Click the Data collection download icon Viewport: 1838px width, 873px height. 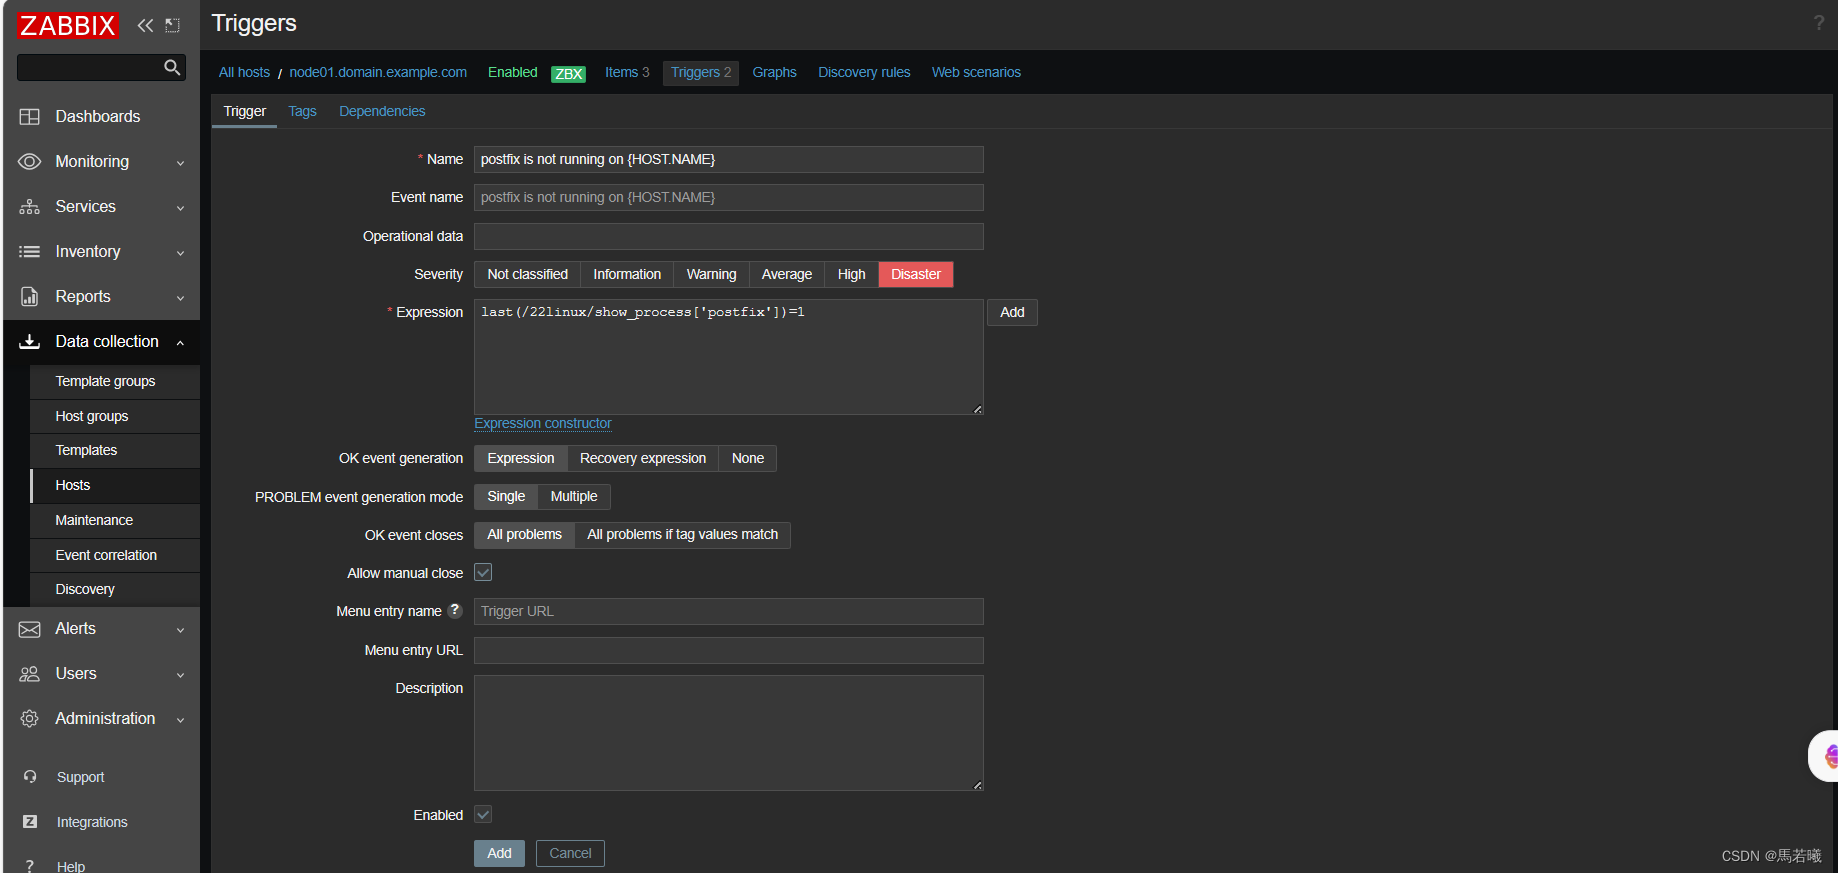(30, 342)
